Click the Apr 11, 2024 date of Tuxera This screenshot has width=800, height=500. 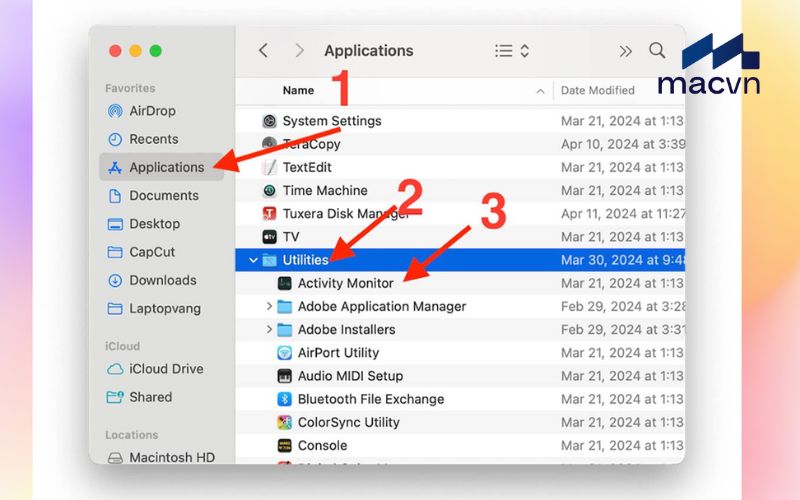pos(622,214)
